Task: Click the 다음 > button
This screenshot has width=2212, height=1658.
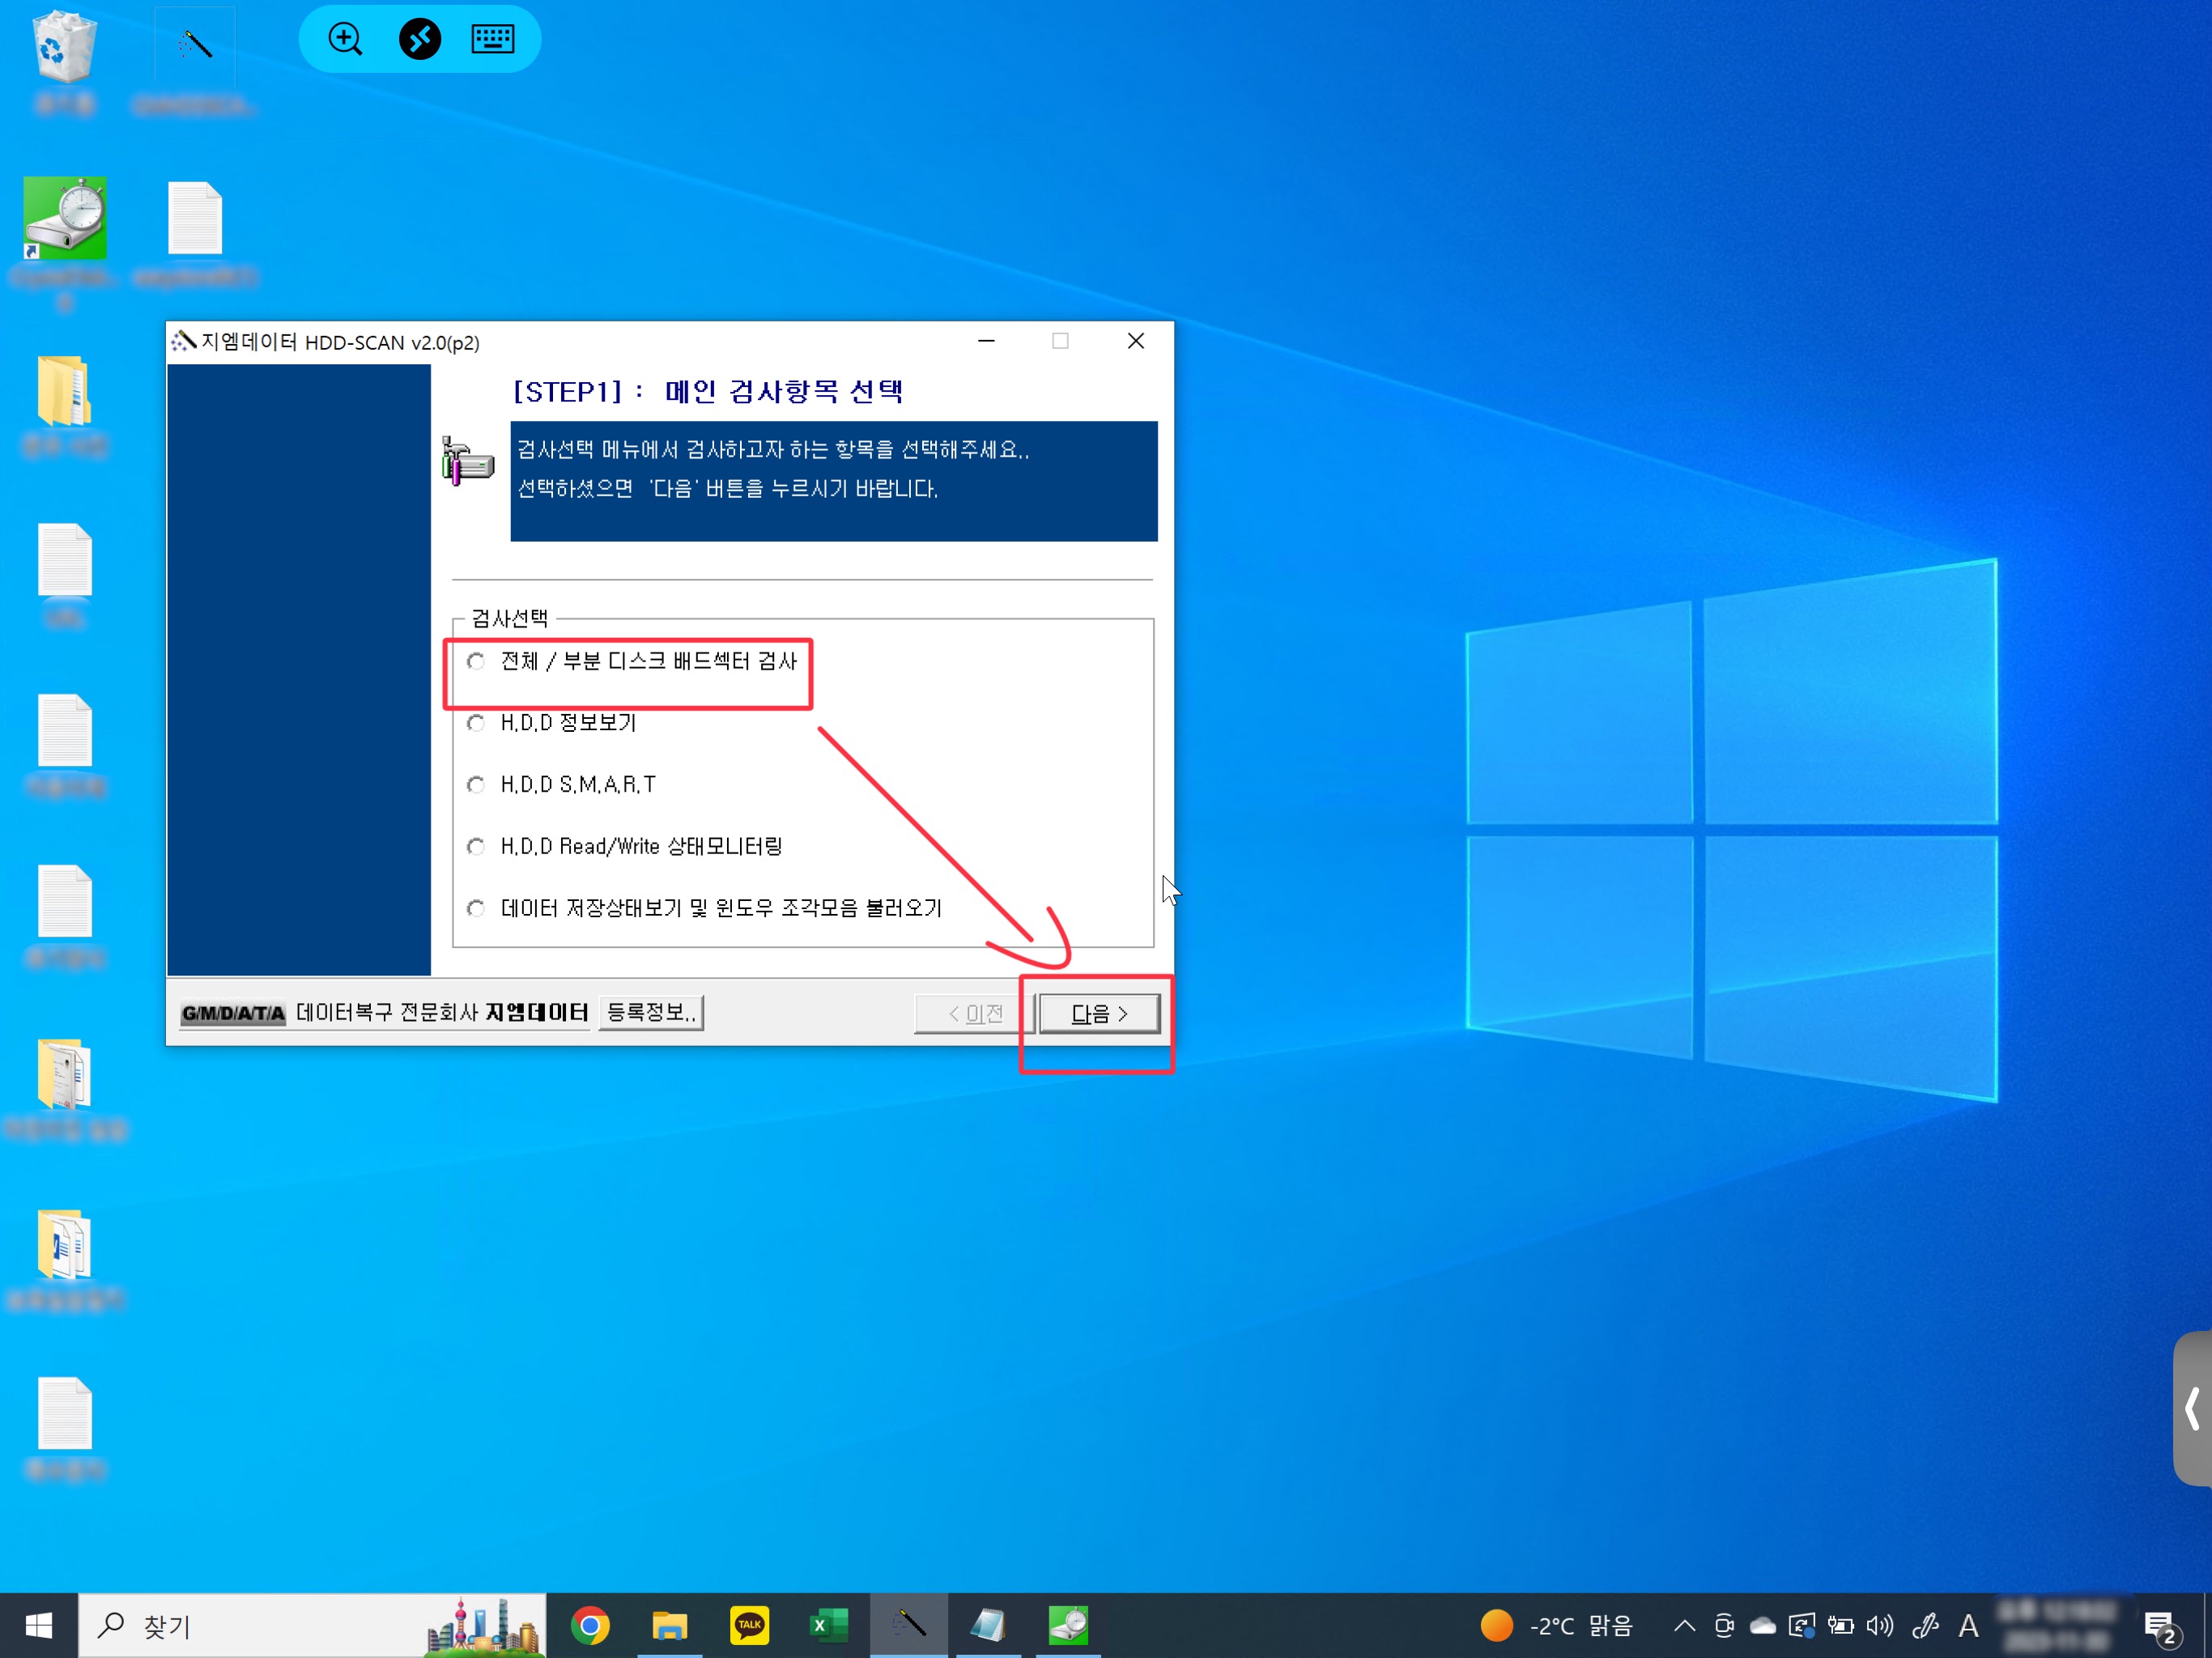Action: pyautogui.click(x=1099, y=1013)
